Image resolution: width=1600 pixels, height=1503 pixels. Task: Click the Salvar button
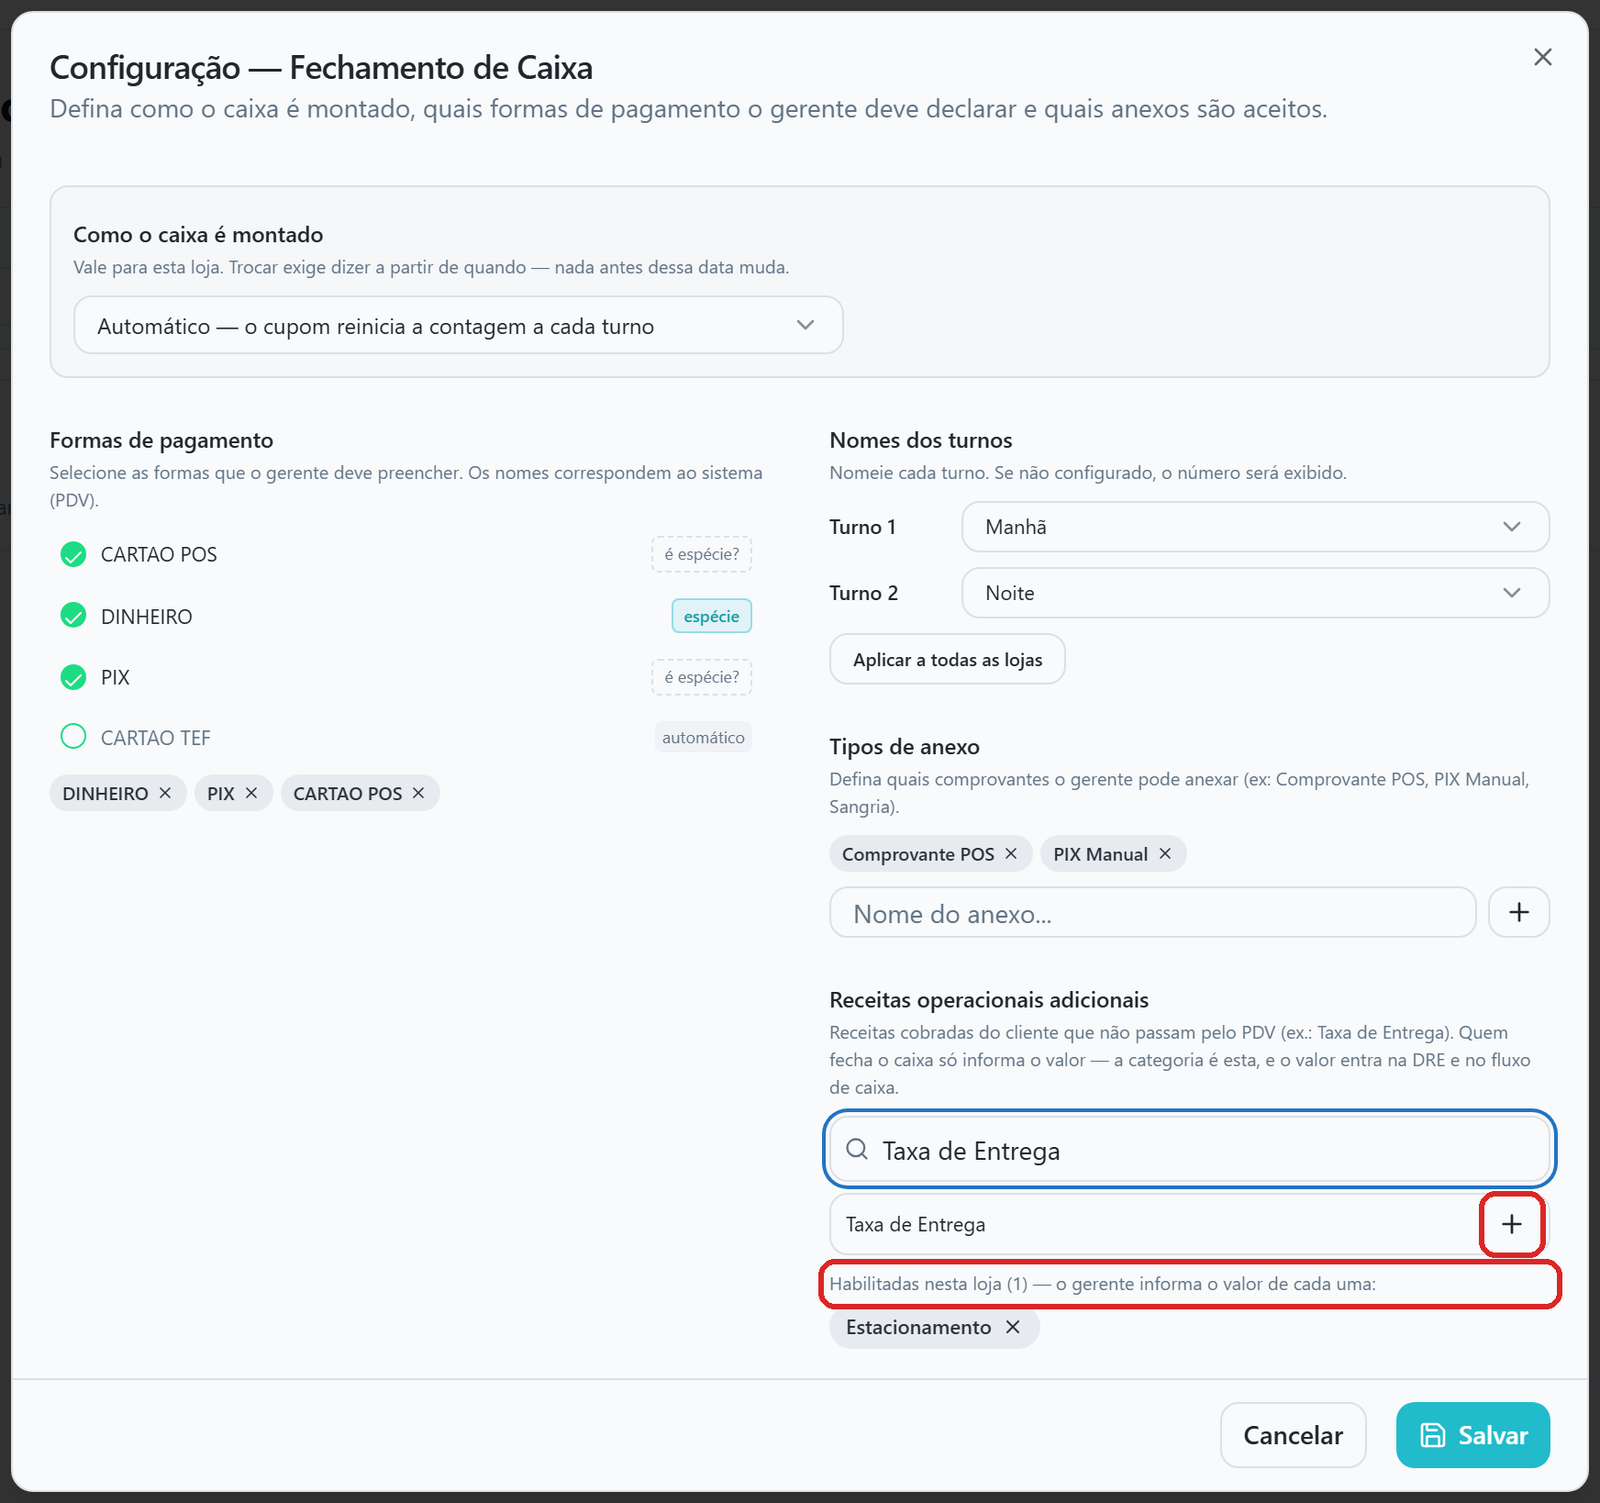point(1473,1435)
